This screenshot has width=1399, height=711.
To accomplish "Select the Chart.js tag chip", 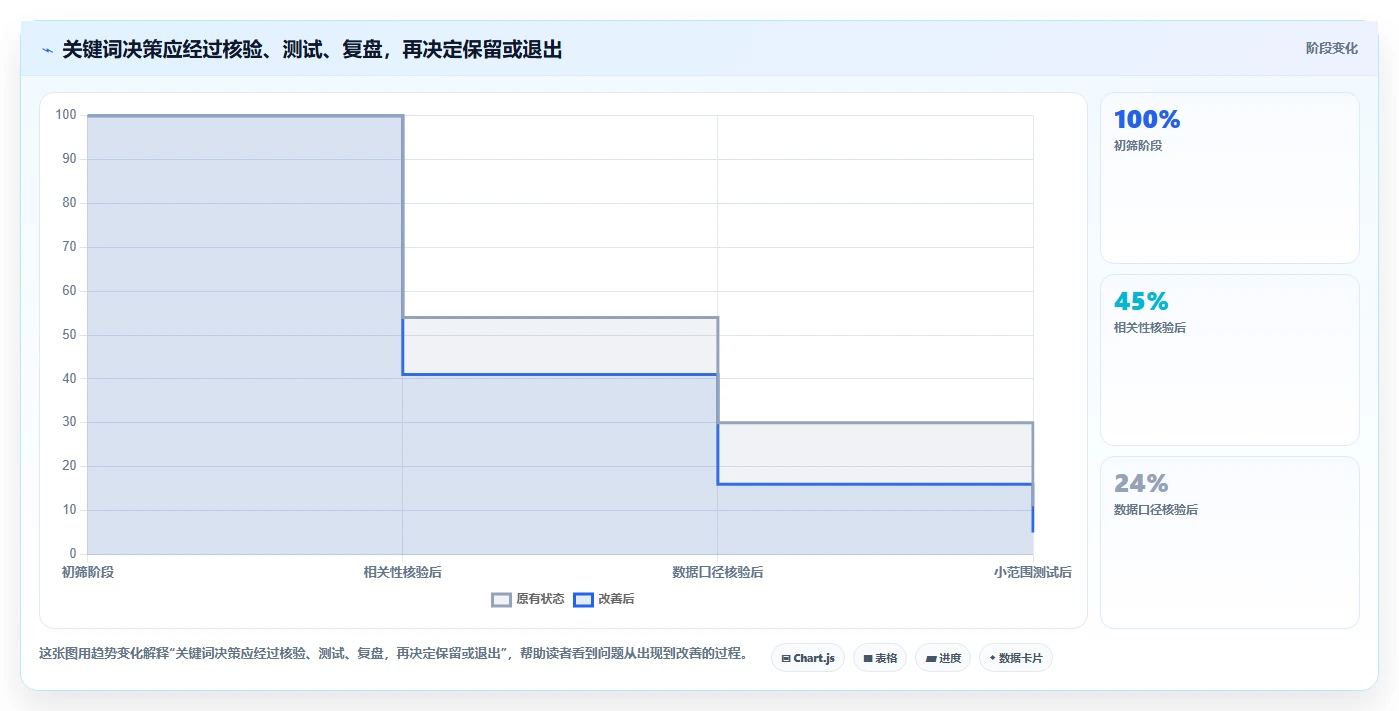I will tap(808, 658).
